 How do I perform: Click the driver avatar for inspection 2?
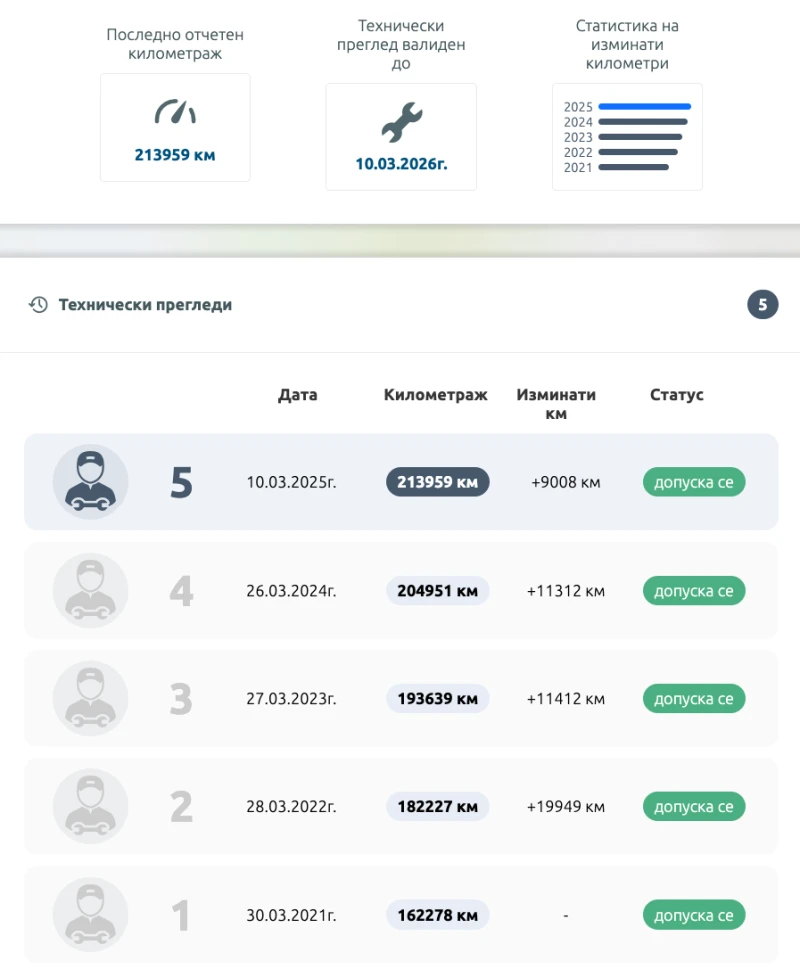(90, 806)
